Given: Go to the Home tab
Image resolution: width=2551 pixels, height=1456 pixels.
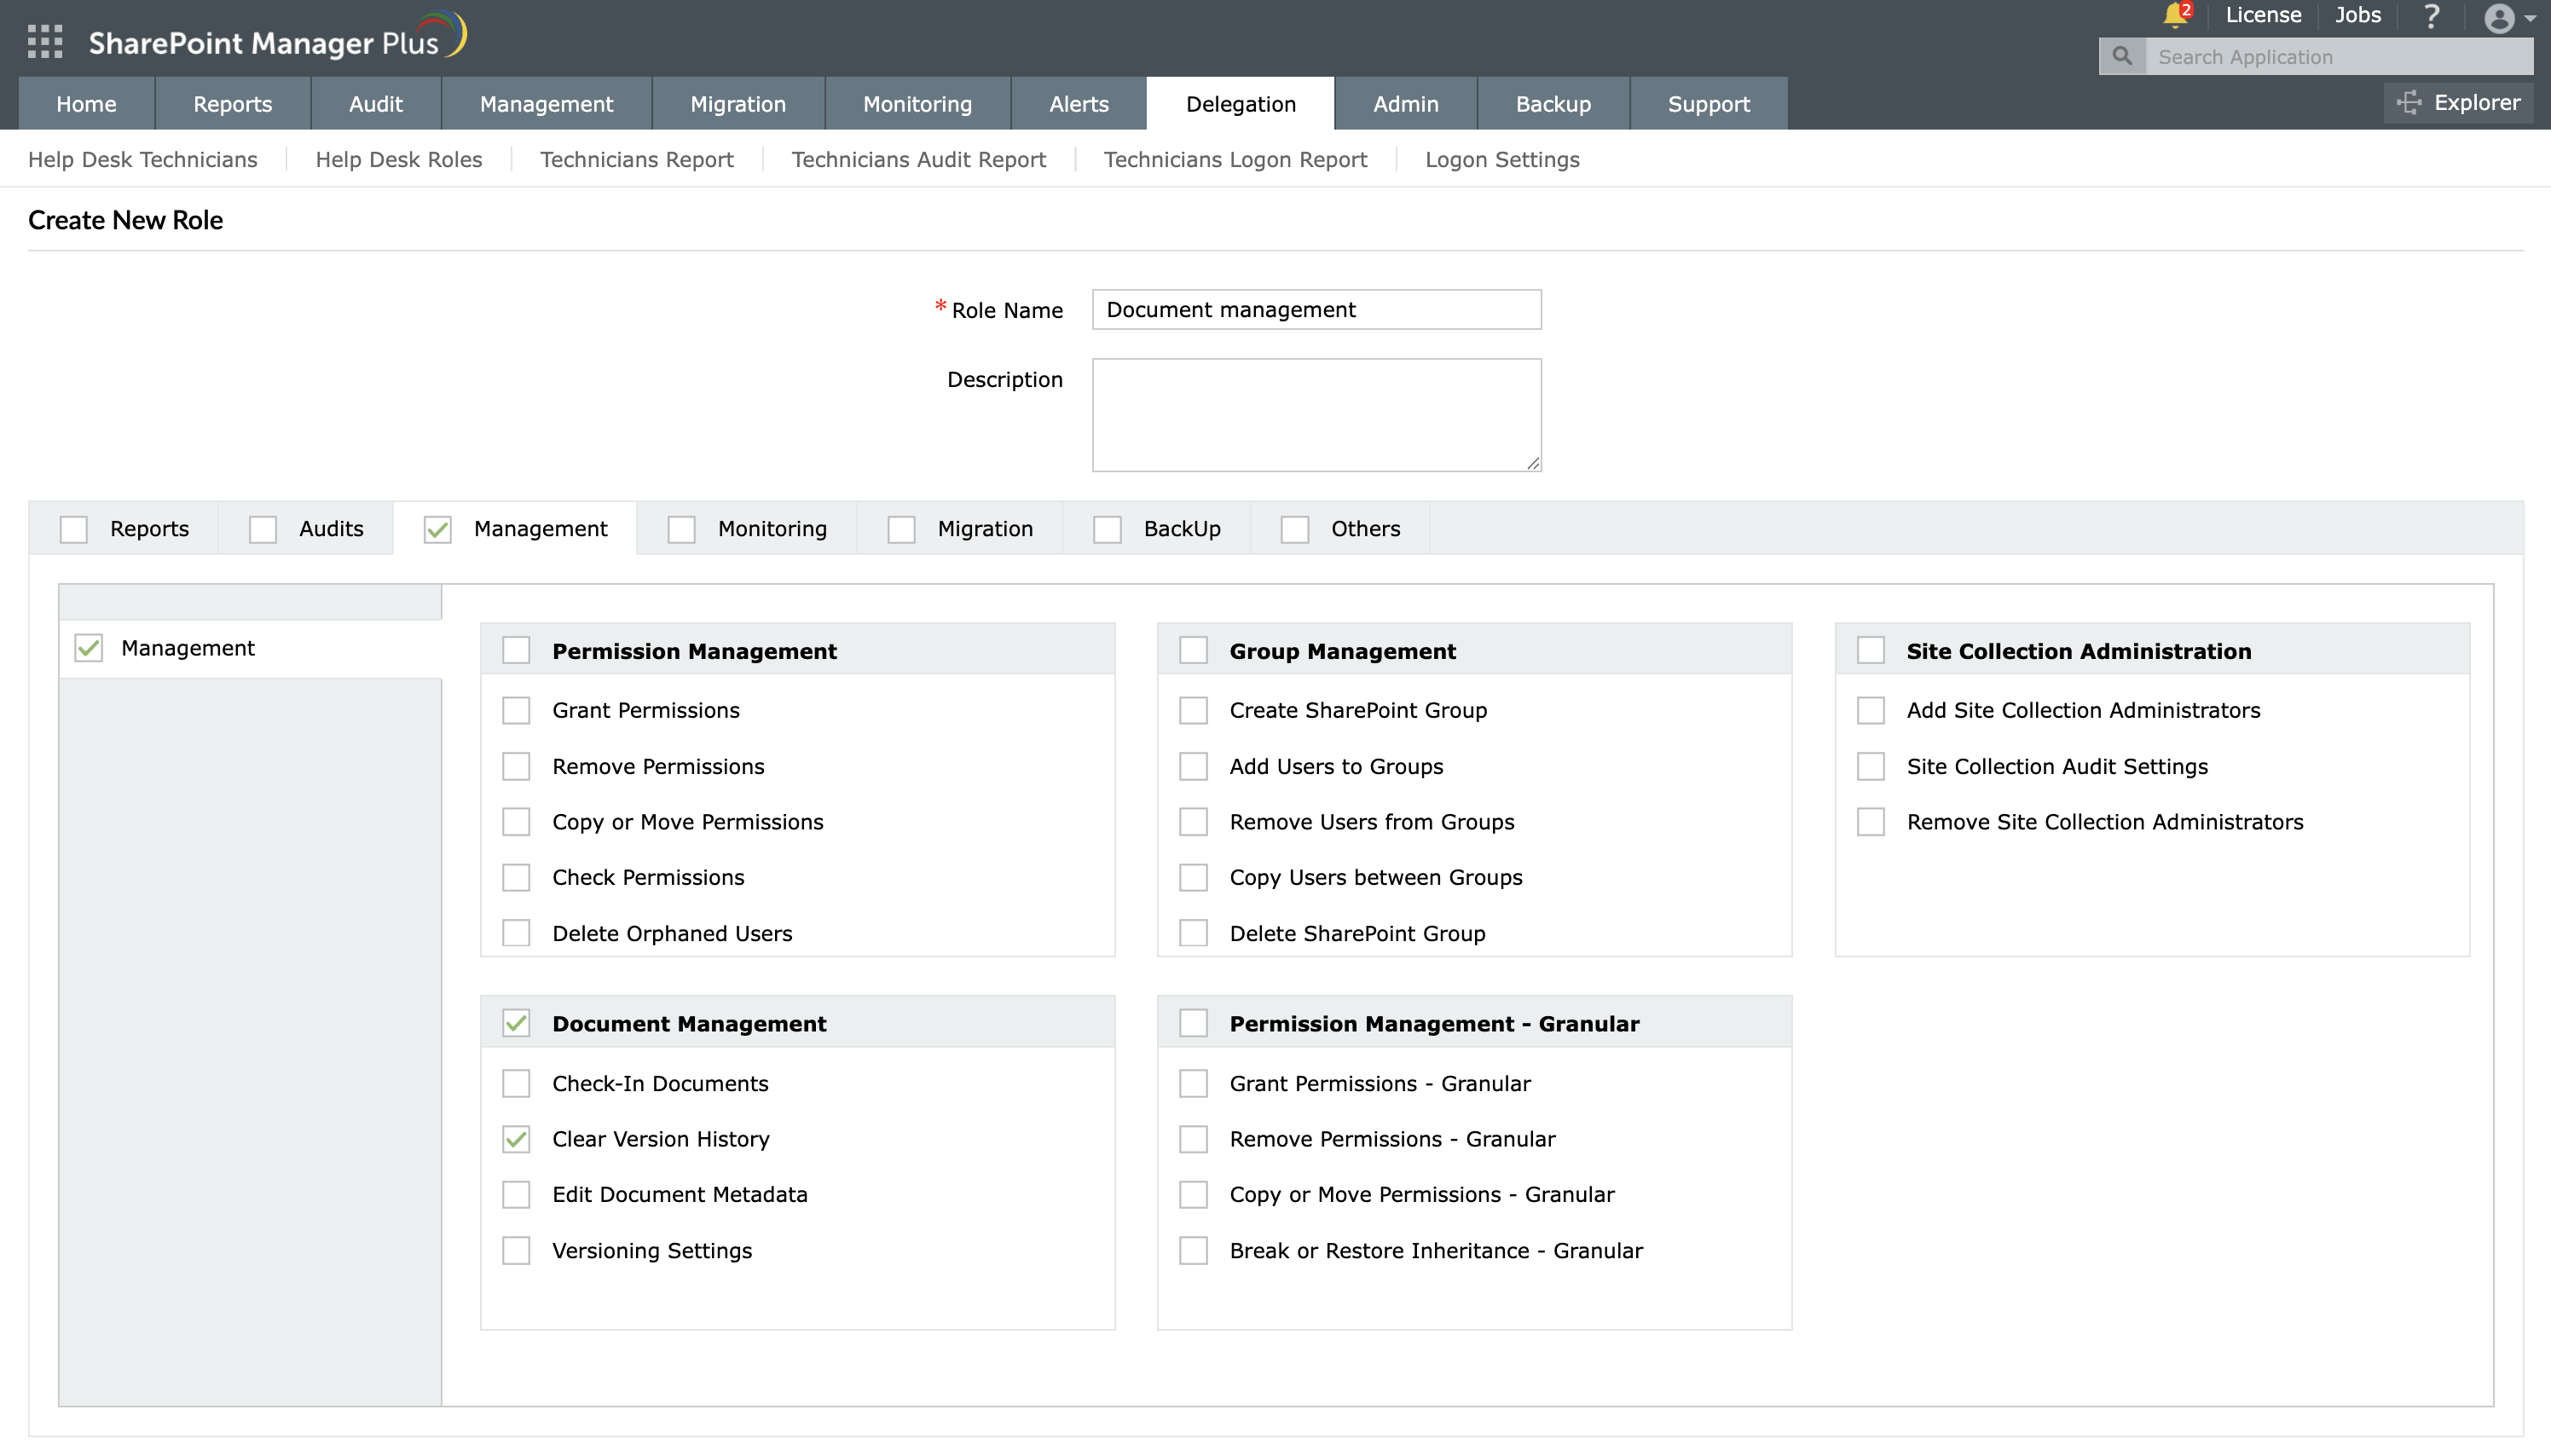Looking at the screenshot, I should pyautogui.click(x=86, y=104).
